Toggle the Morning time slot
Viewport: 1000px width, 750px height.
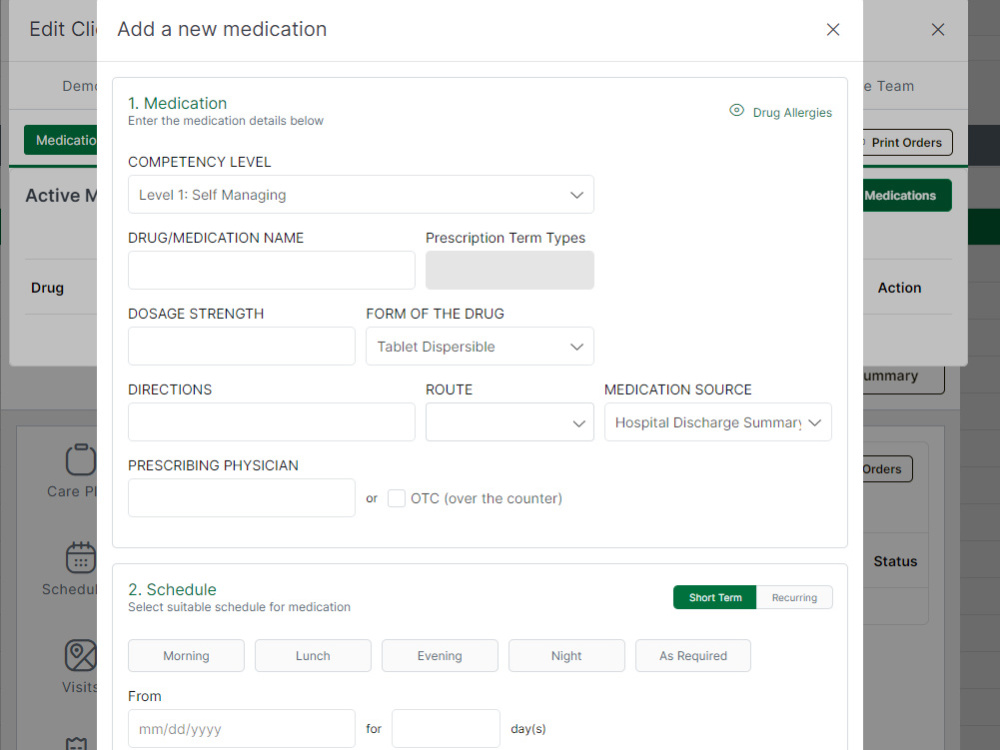[x=186, y=656]
